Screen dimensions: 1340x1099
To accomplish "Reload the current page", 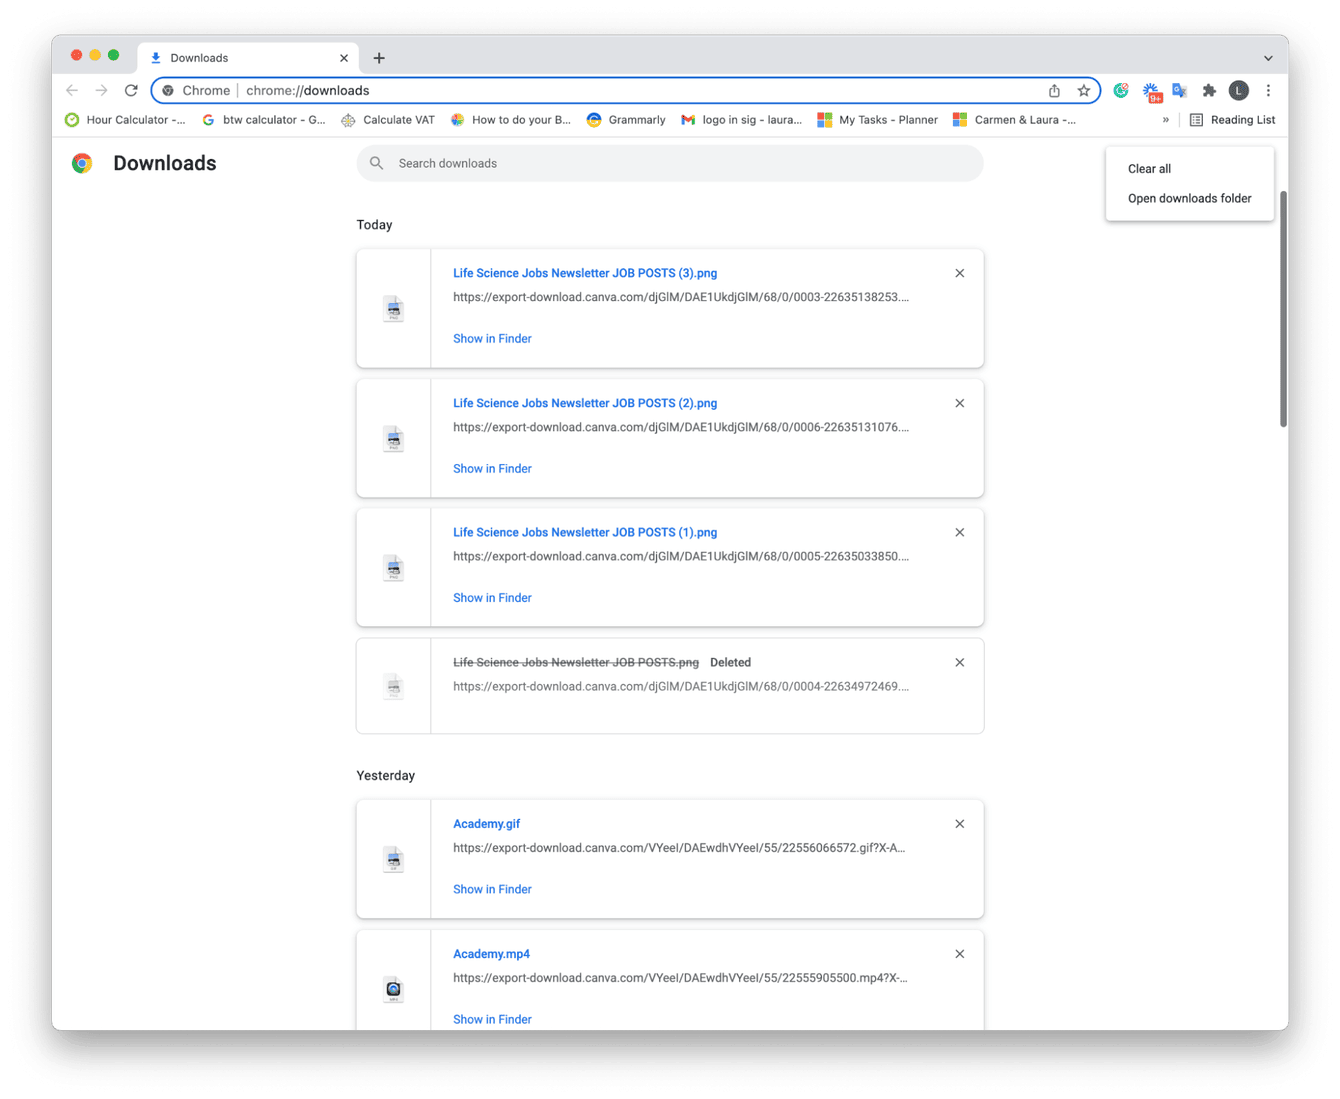I will click(131, 90).
